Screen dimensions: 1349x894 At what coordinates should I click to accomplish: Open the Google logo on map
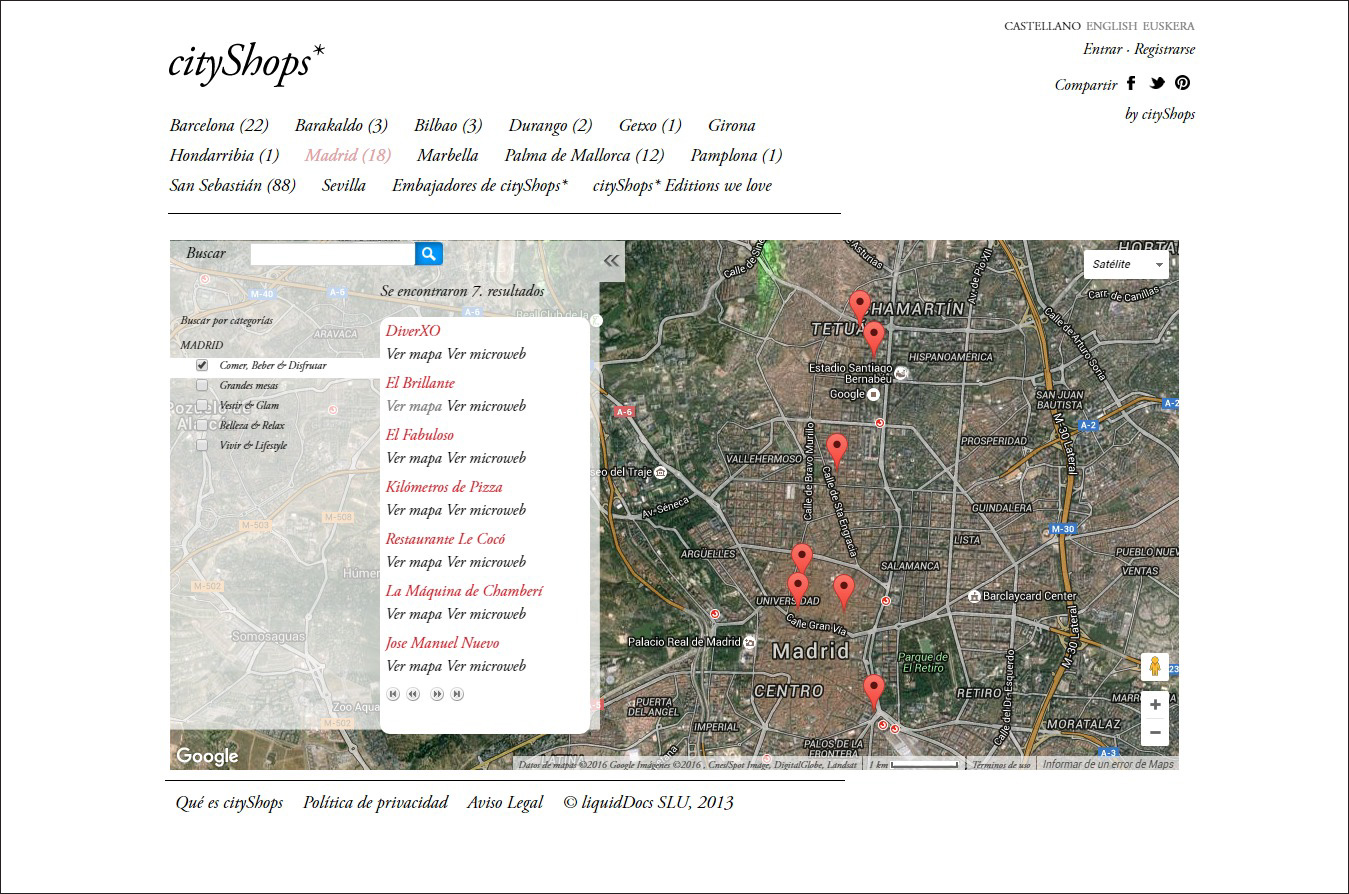(207, 756)
